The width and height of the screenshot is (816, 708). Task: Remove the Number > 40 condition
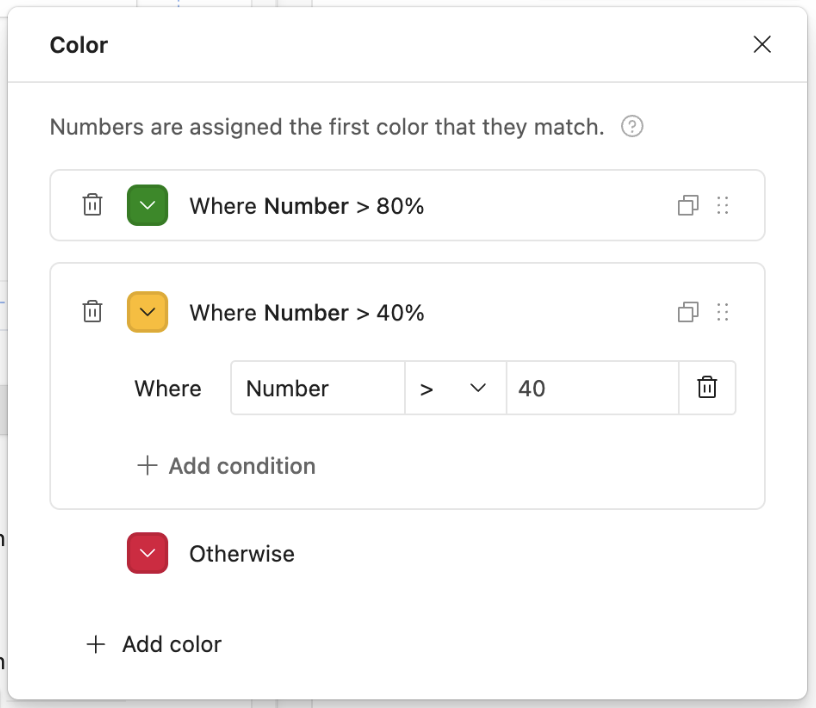(x=707, y=388)
